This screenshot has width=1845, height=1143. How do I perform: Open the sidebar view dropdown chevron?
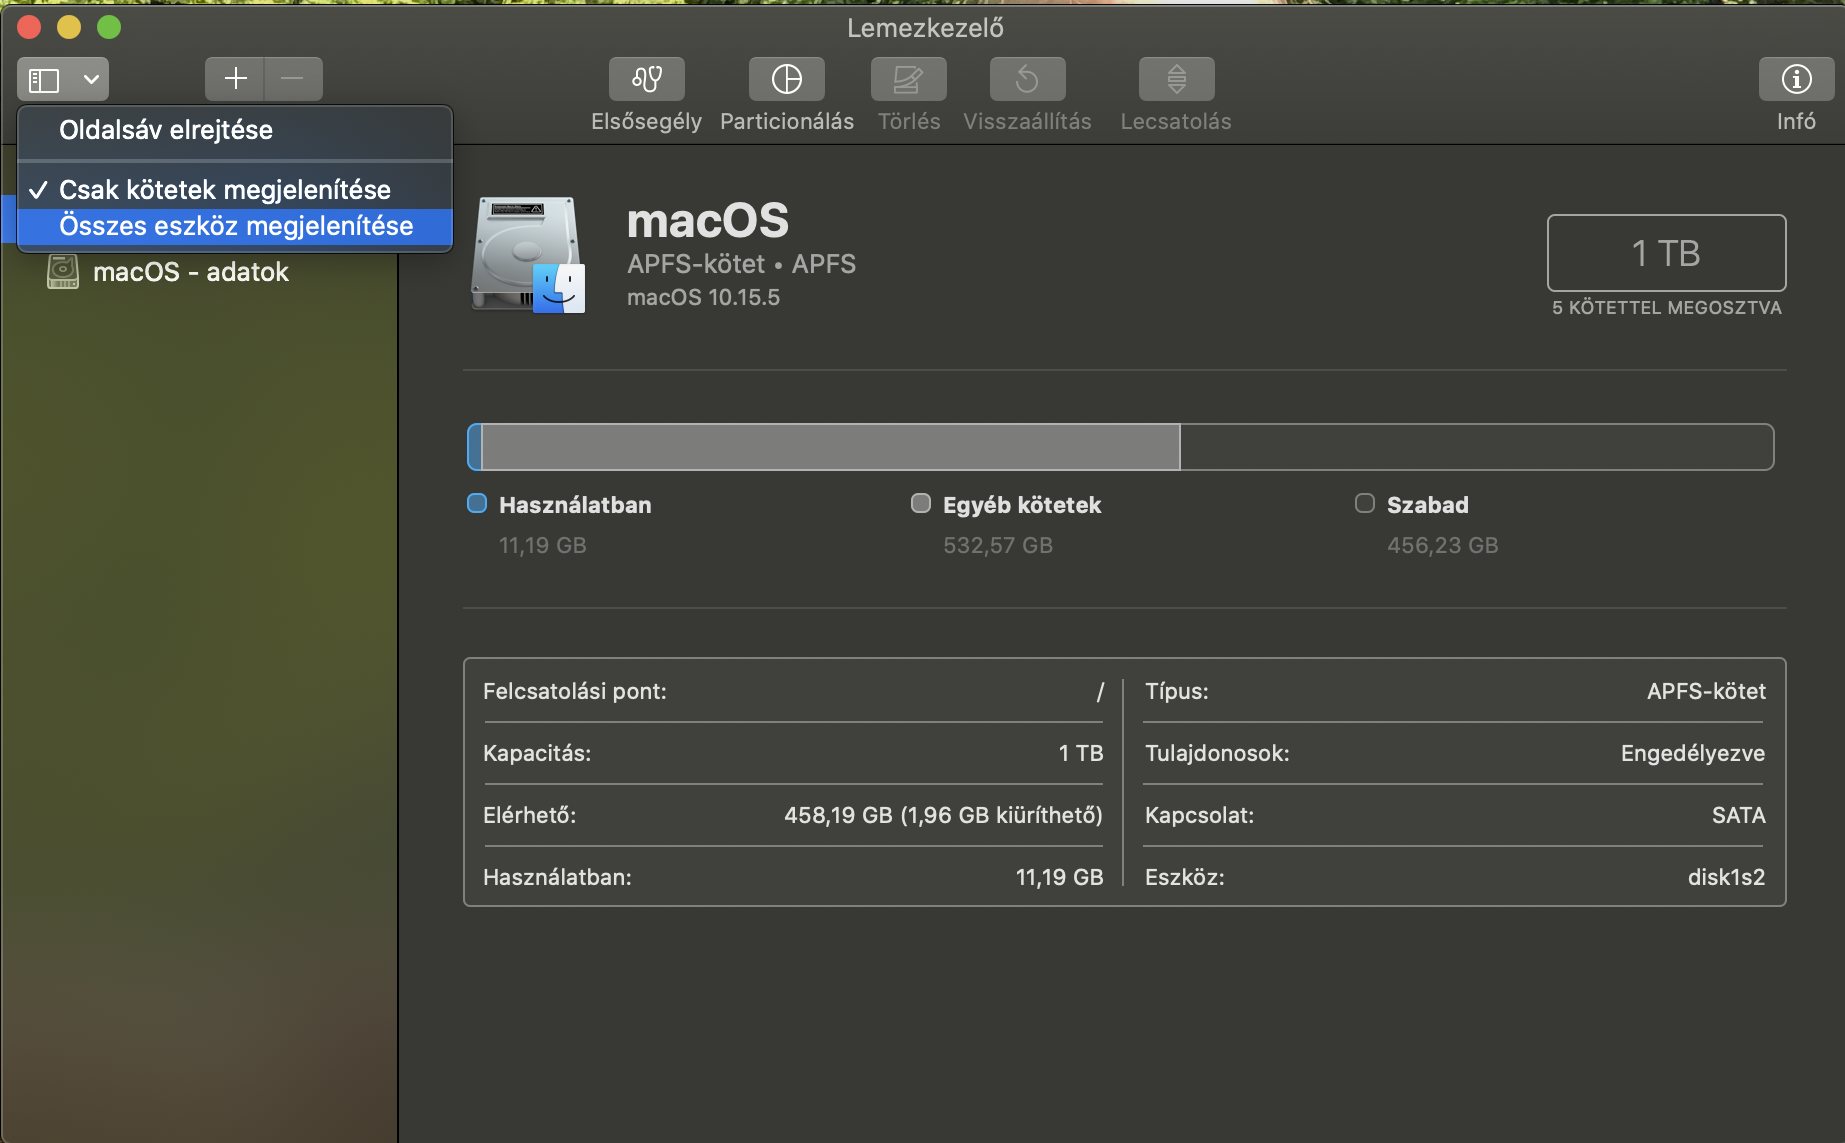pos(91,79)
